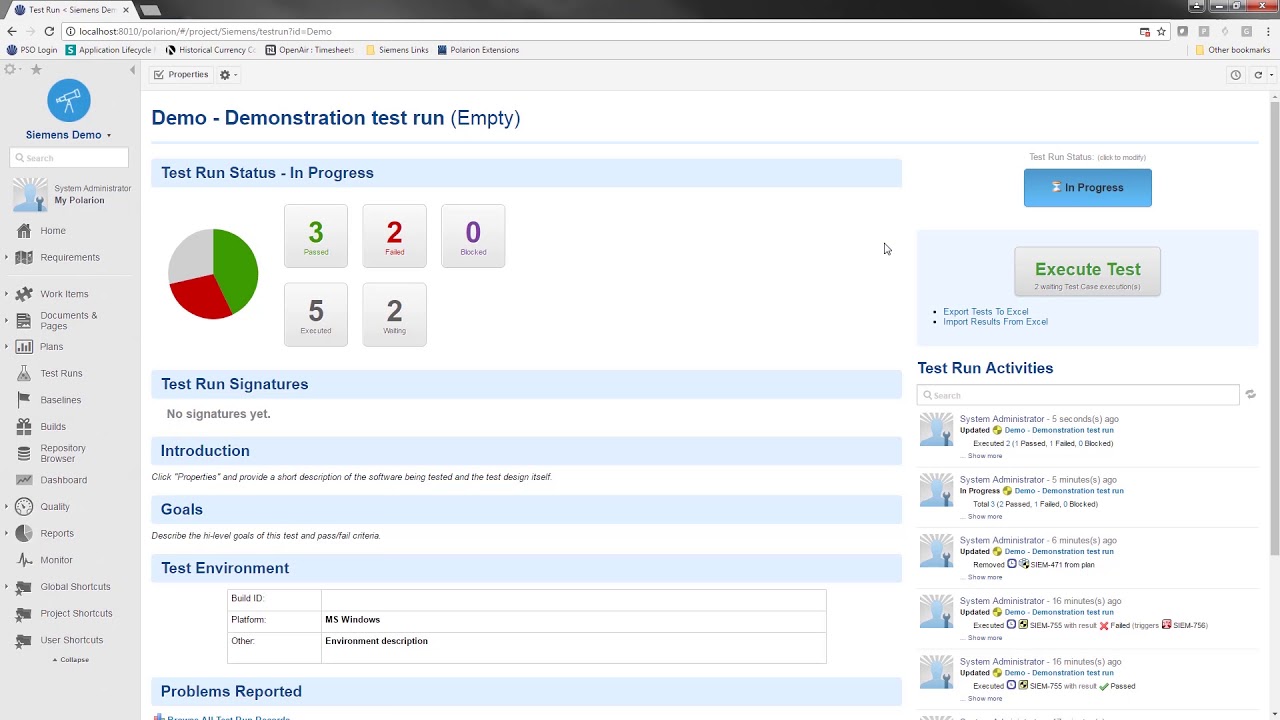Viewport: 1280px width, 720px height.
Task: Open the Other bookmarks folder
Action: [1232, 50]
